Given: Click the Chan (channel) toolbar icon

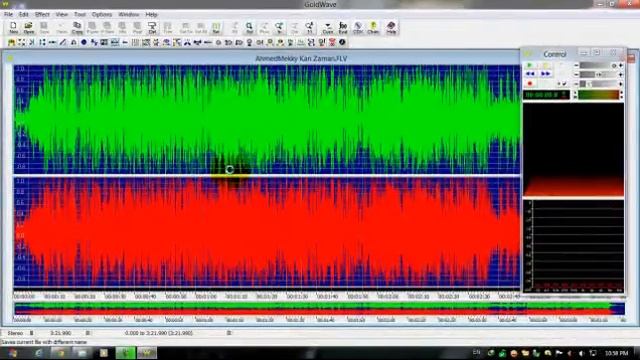Looking at the screenshot, I should [373, 28].
